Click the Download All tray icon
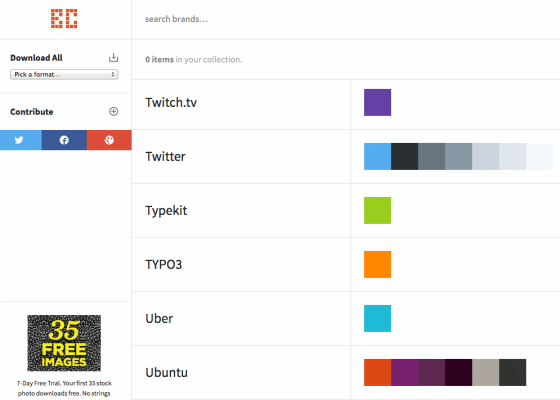Viewport: 560px width, 400px height. click(x=113, y=58)
